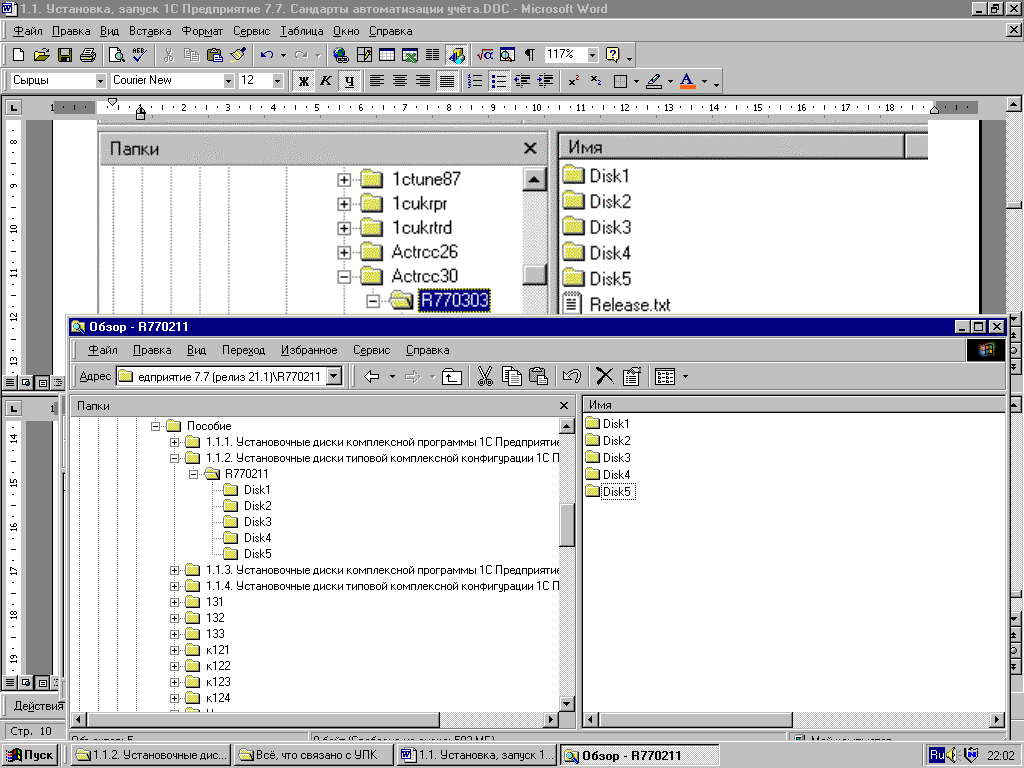This screenshot has height=768, width=1024.
Task: Align text left in Word
Action: 377,81
